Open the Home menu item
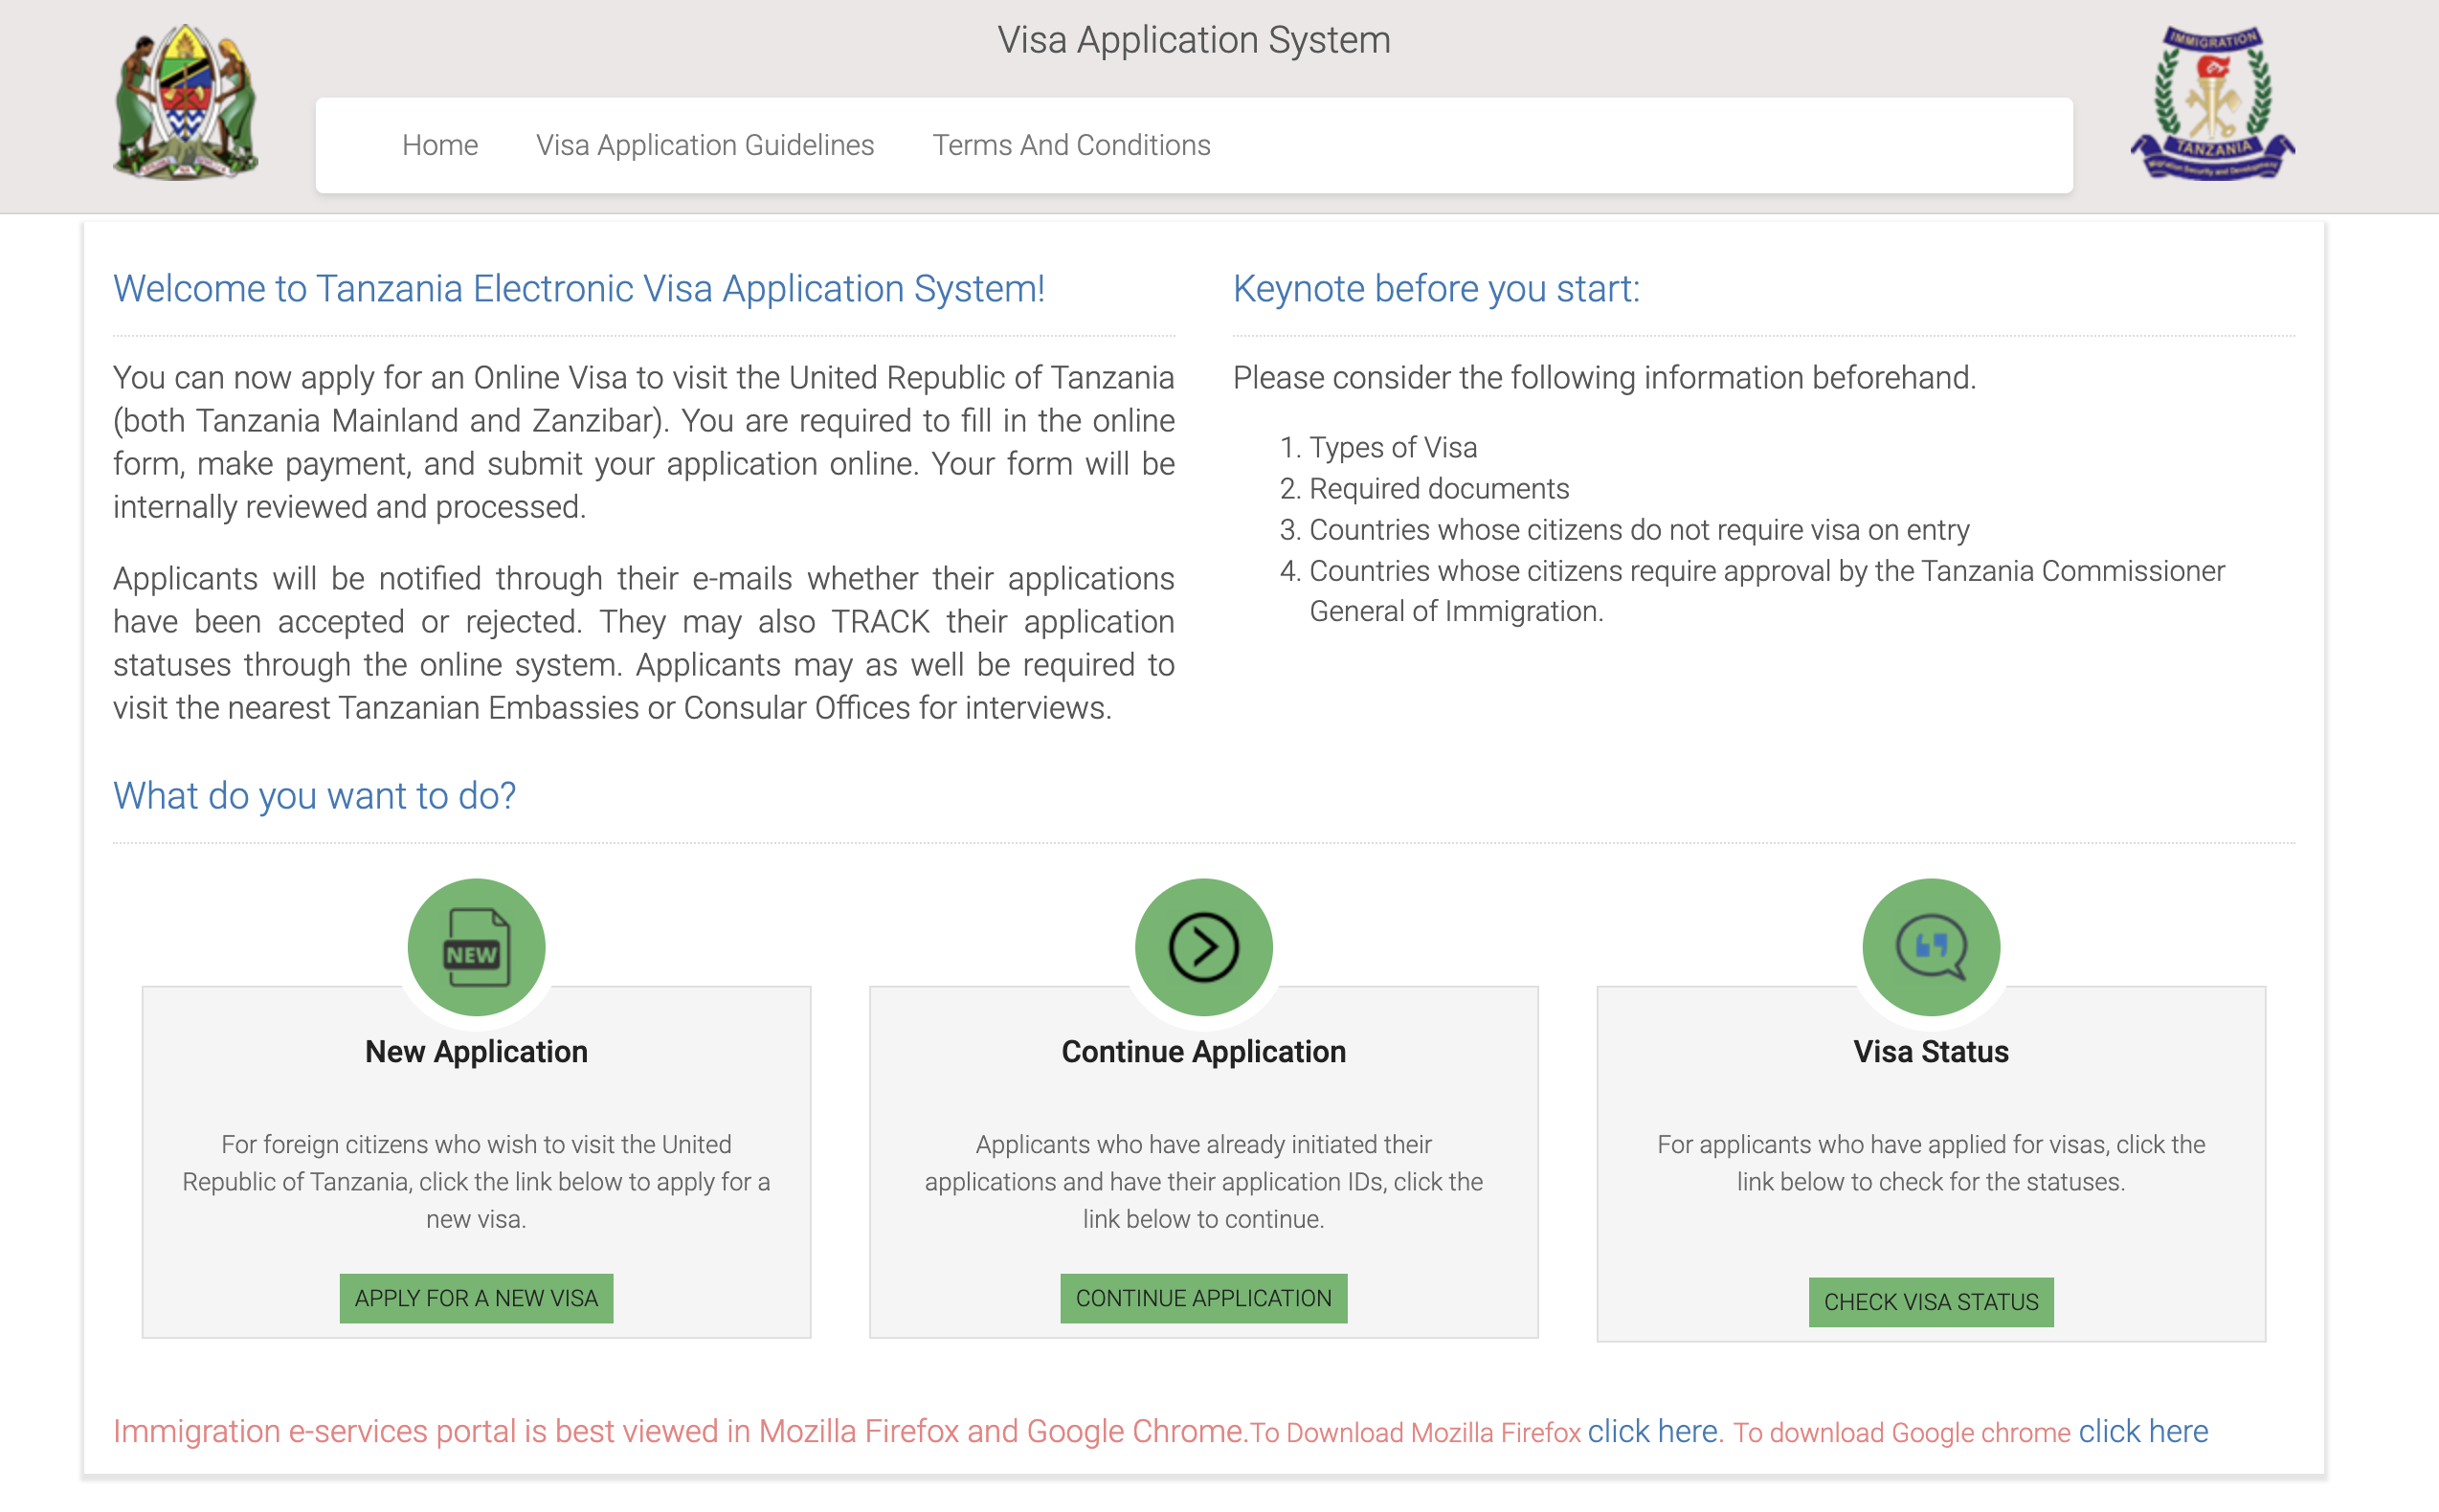The width and height of the screenshot is (2439, 1512). tap(440, 145)
